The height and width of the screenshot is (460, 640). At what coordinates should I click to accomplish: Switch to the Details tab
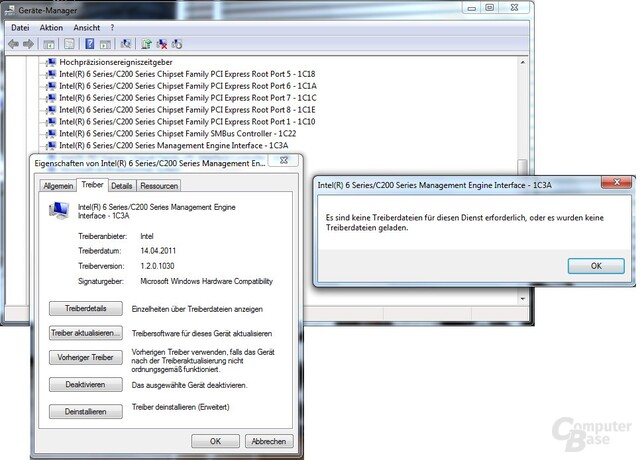click(122, 186)
